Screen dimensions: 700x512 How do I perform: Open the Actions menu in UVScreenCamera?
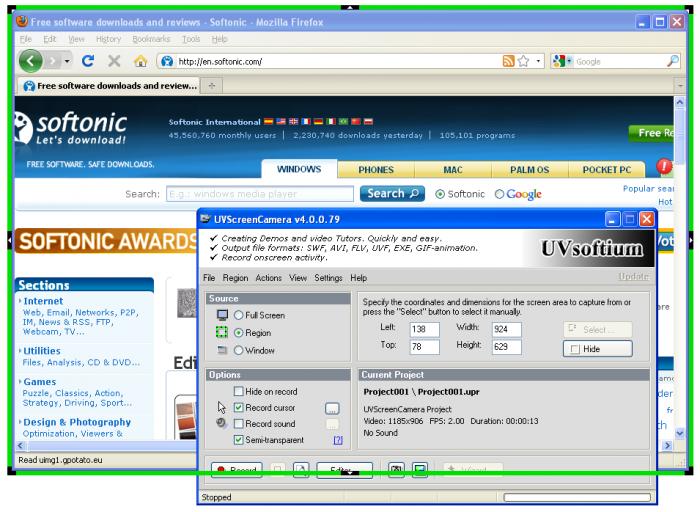point(268,278)
